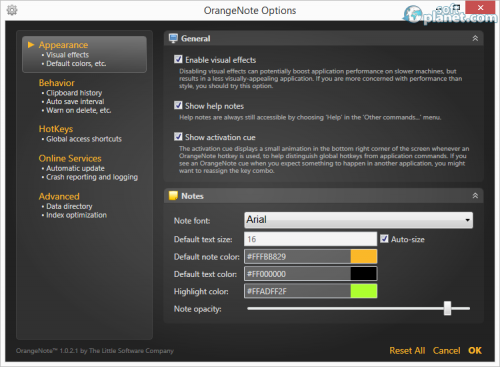Click Reset All
The width and height of the screenshot is (500, 367).
407,351
